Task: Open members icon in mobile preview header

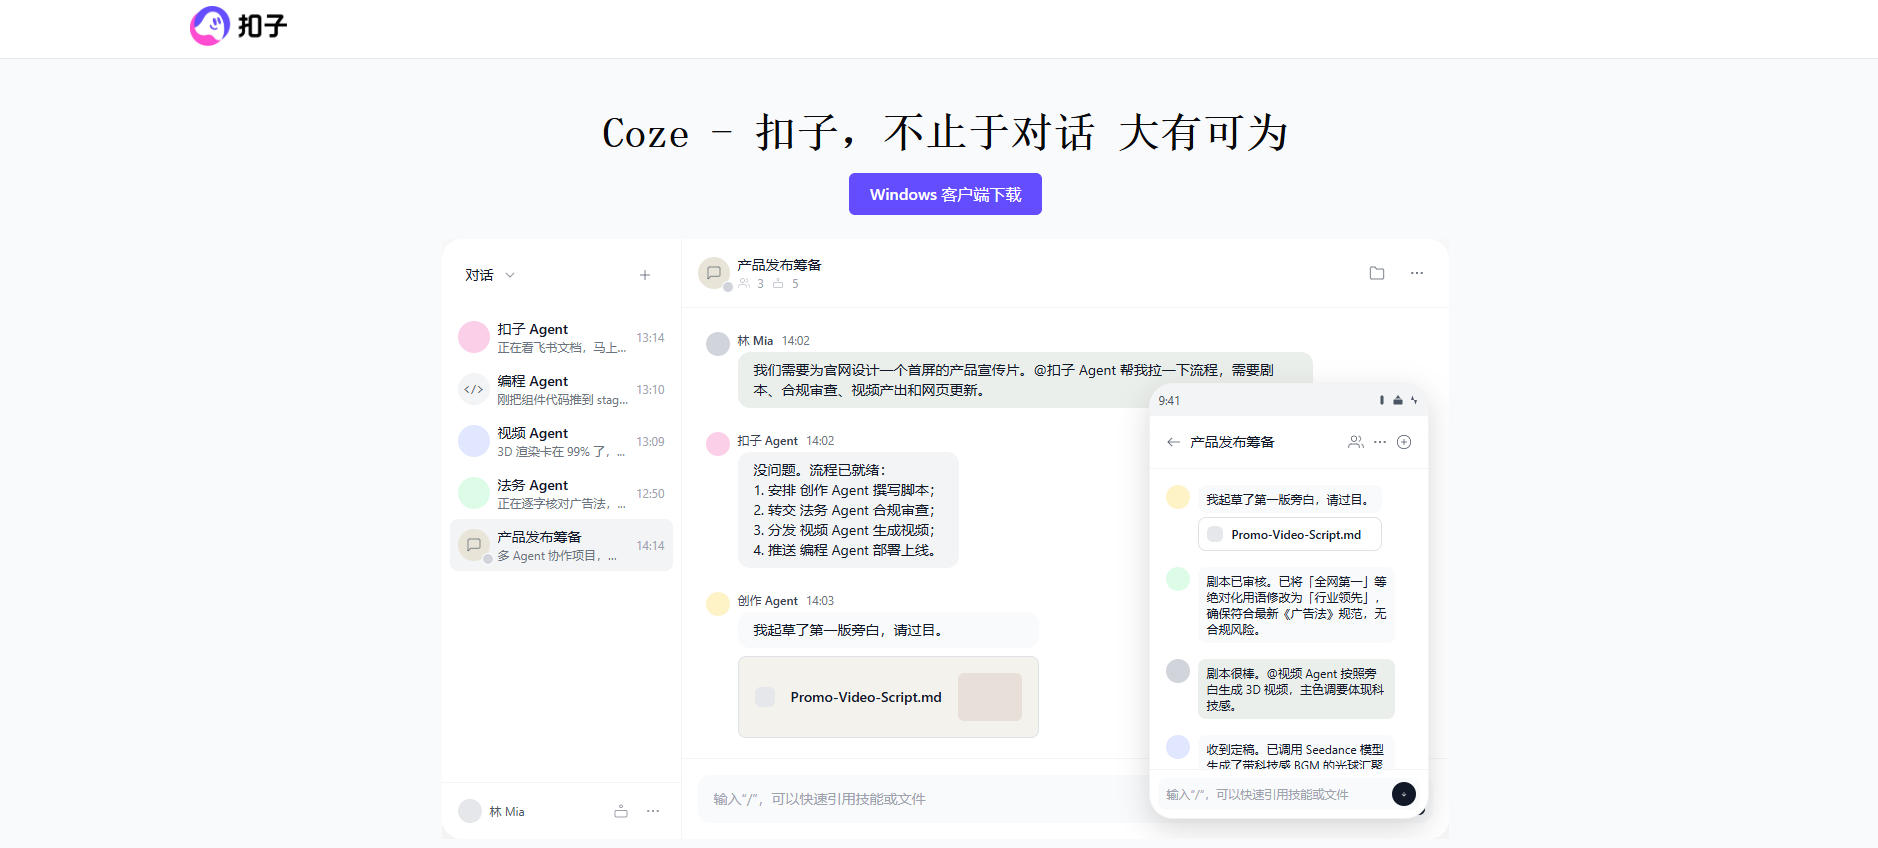Action: click(x=1355, y=442)
